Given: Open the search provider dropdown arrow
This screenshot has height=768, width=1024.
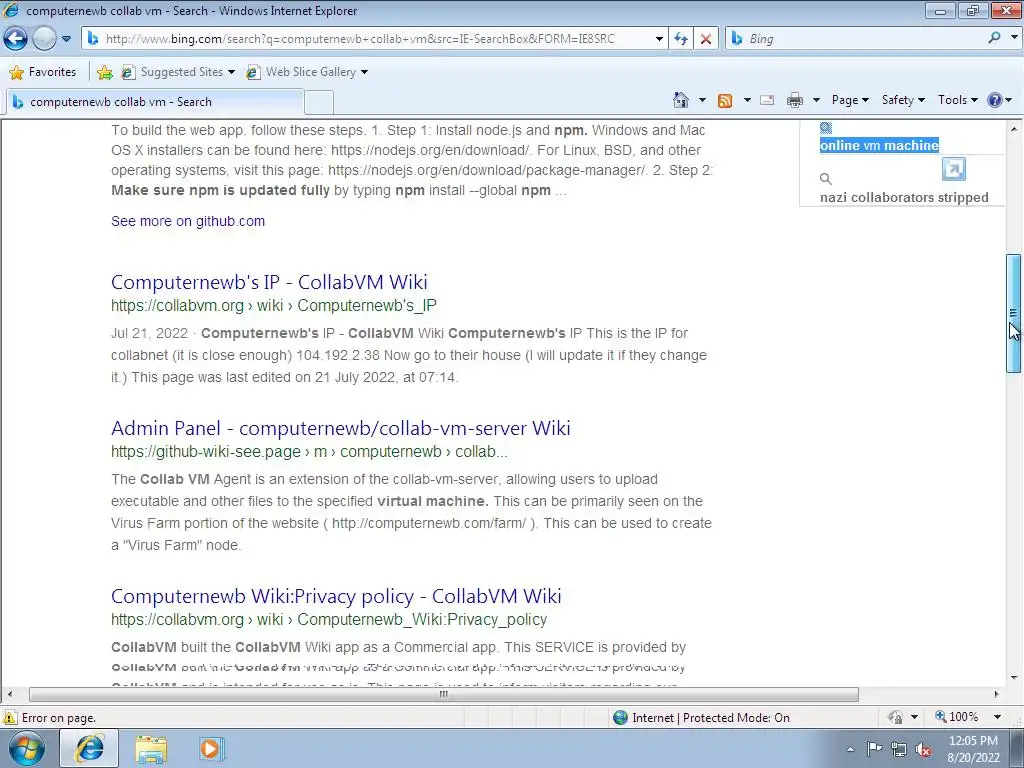Looking at the screenshot, I should [x=1014, y=38].
